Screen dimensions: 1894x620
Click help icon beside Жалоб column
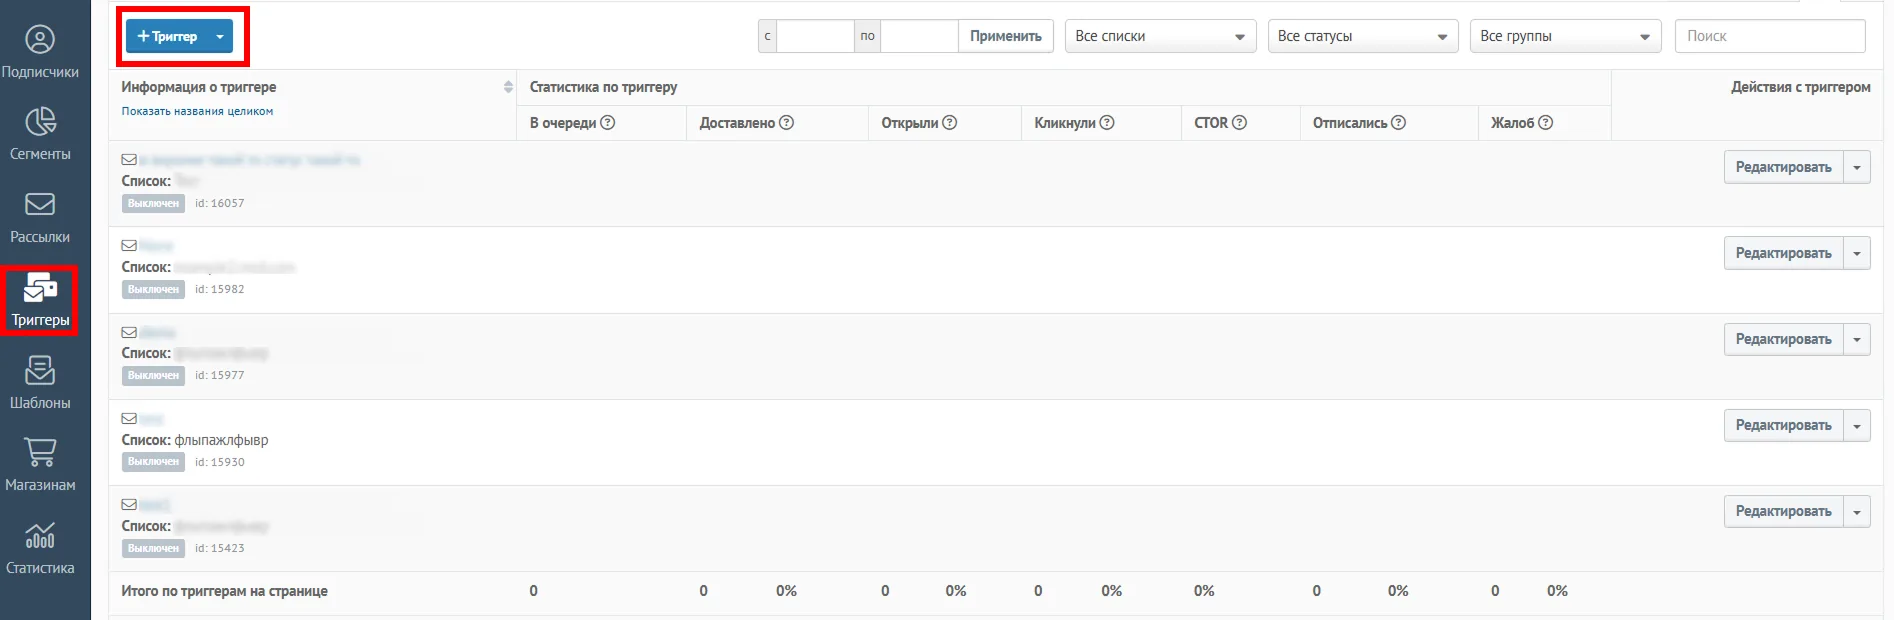[1546, 123]
